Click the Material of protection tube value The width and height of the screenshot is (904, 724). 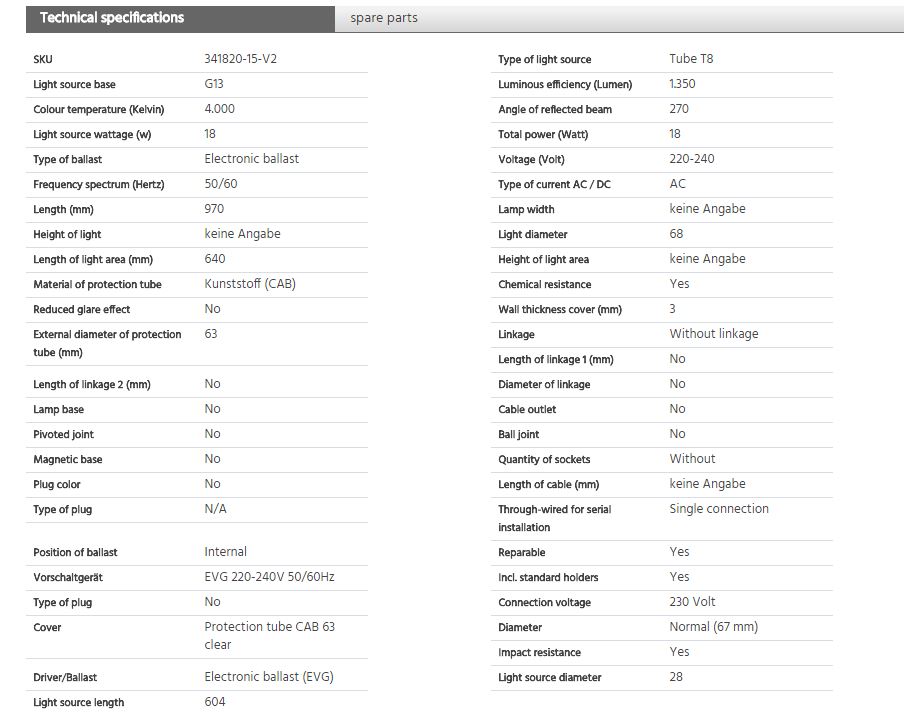(x=250, y=284)
